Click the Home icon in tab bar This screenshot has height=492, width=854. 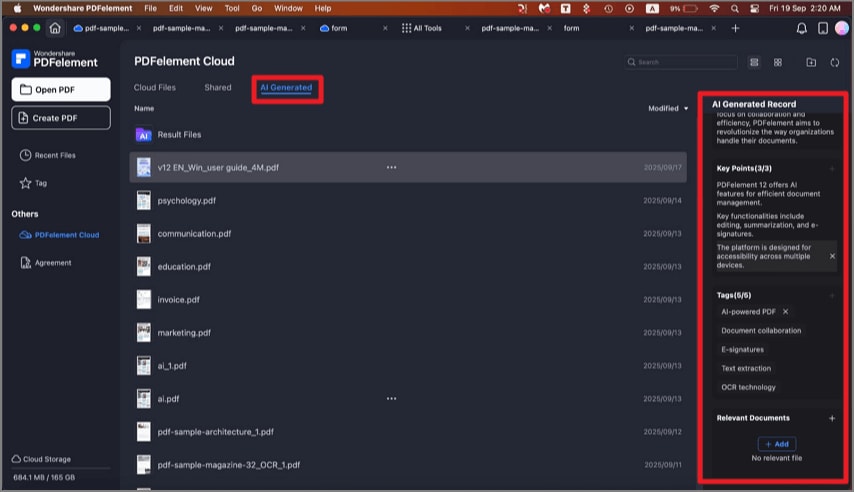tap(55, 28)
